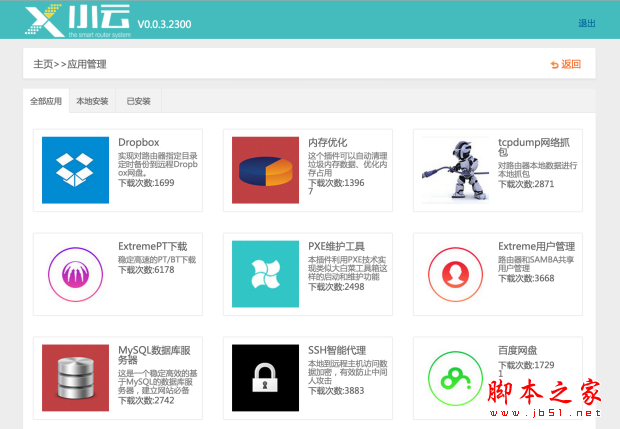Click download count 下载次数:3668
Image resolution: width=620 pixels, height=429 pixels.
[526, 278]
